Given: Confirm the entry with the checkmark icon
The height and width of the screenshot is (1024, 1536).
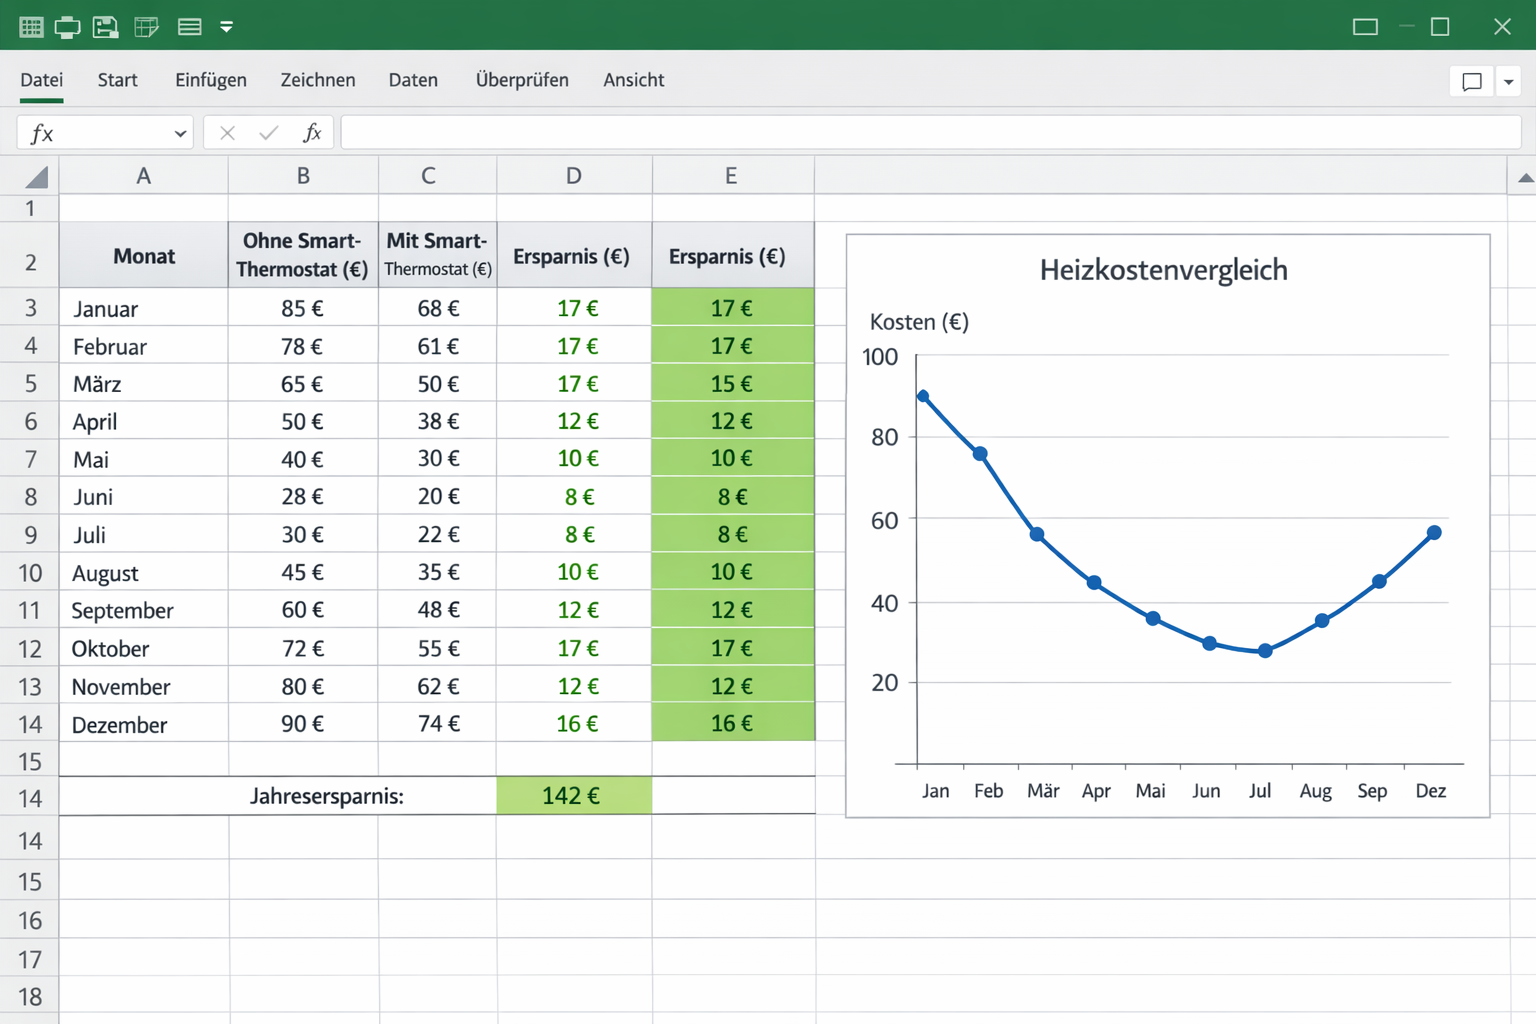Looking at the screenshot, I should click(268, 133).
